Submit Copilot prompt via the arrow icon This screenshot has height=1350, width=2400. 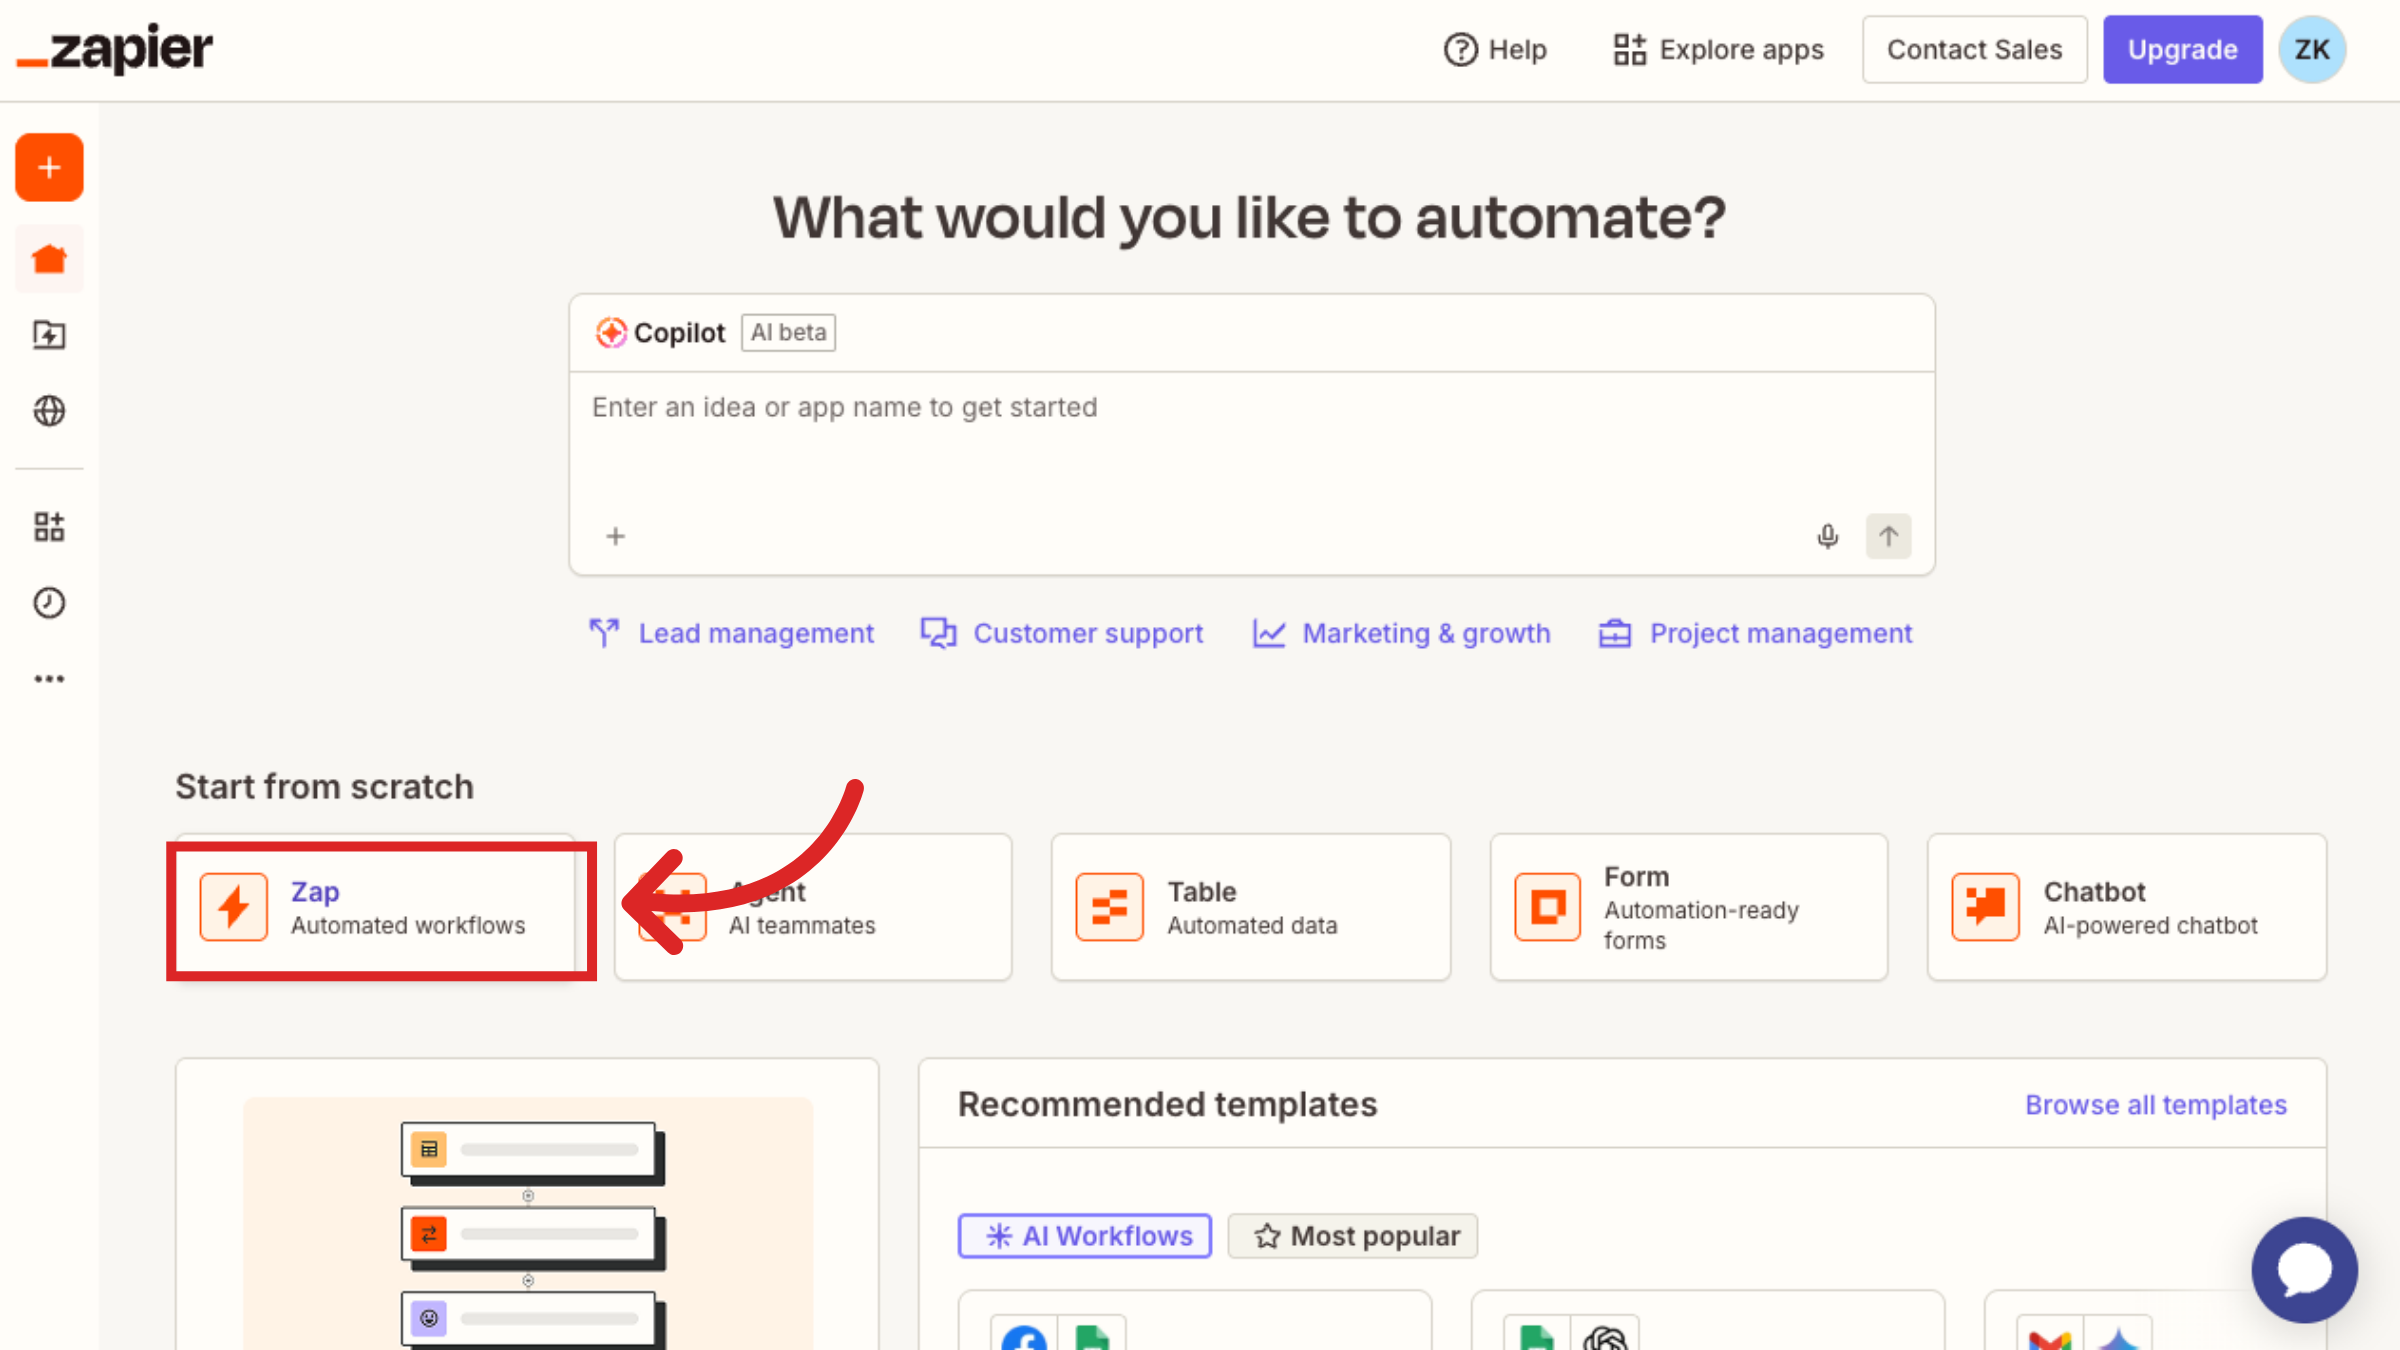[1888, 536]
